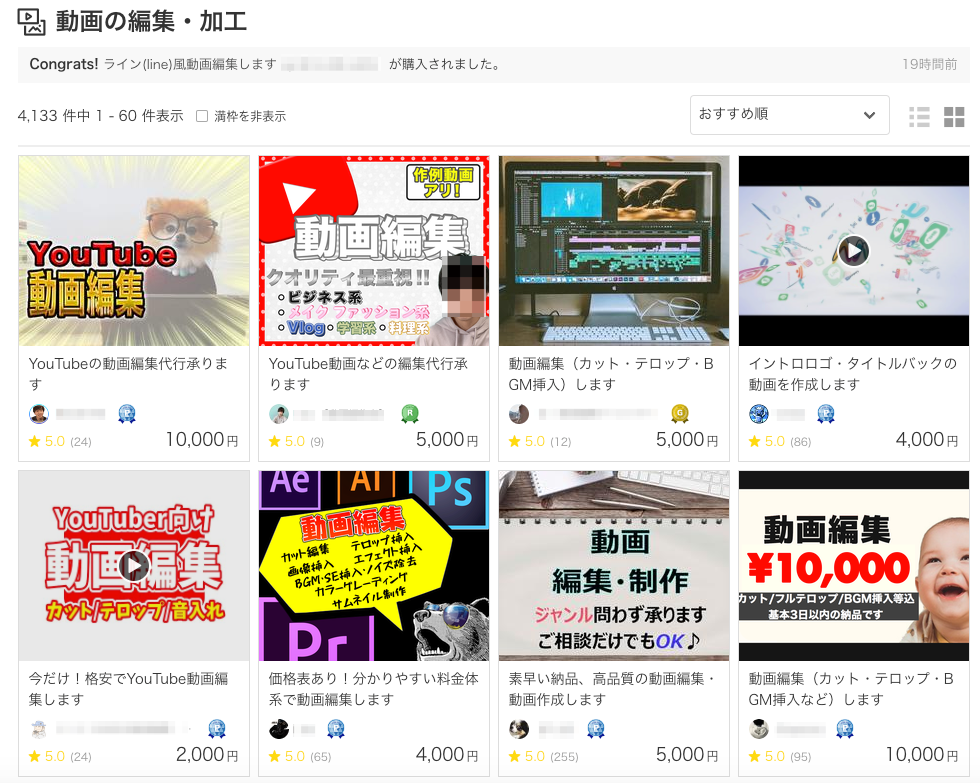980x783 pixels.
Task: Click star icon on "価格表あり！" listing
Action: tap(274, 757)
